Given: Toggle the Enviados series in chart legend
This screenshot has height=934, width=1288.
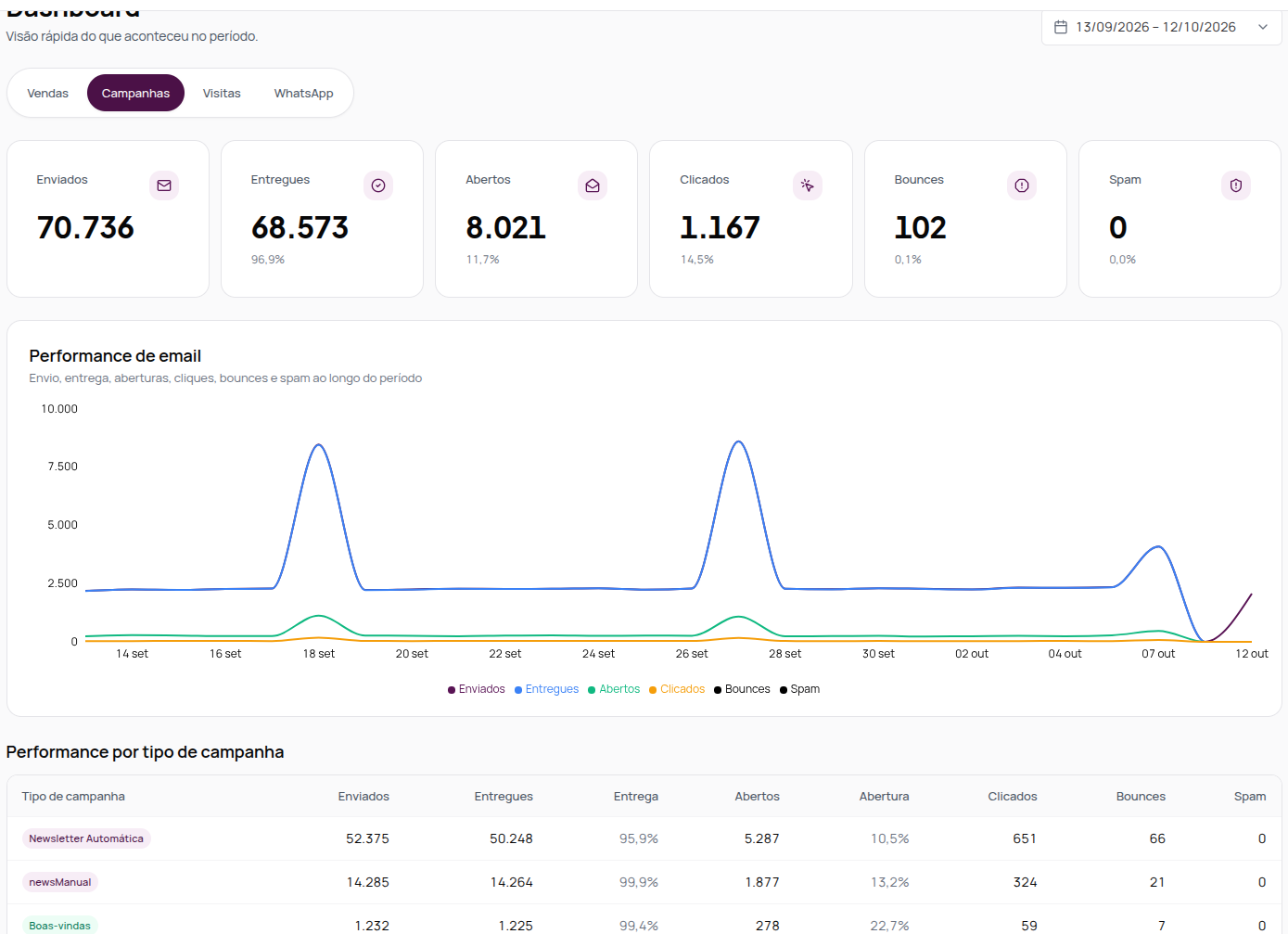Looking at the screenshot, I should tap(476, 689).
